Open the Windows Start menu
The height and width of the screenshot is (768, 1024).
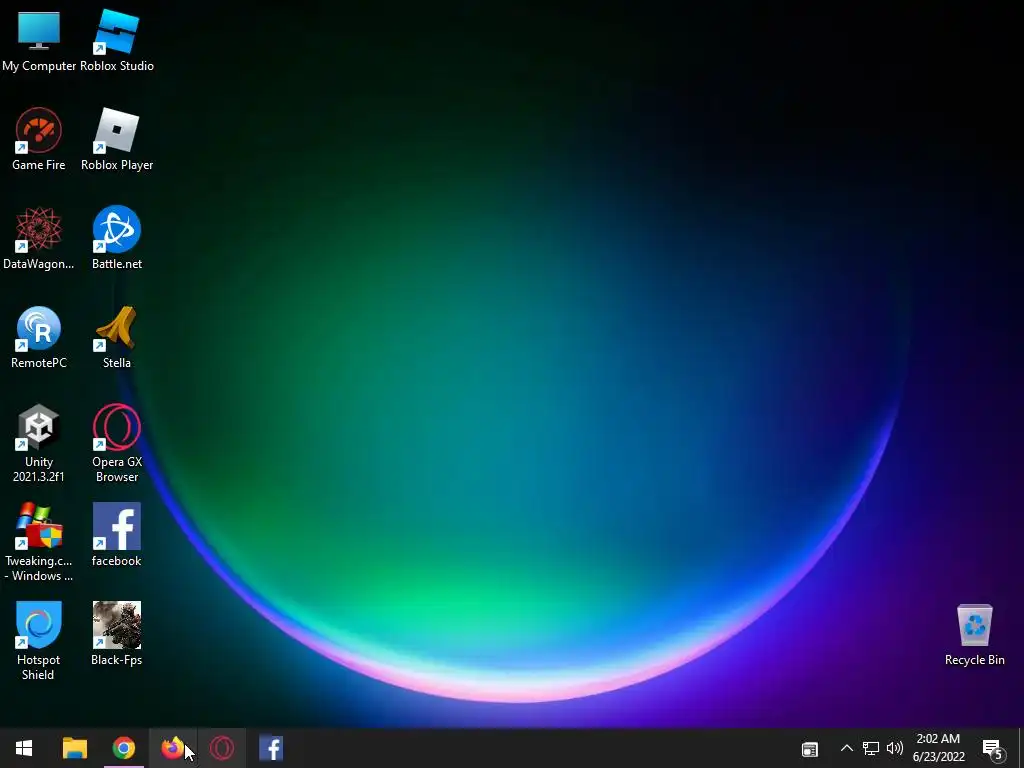point(24,748)
